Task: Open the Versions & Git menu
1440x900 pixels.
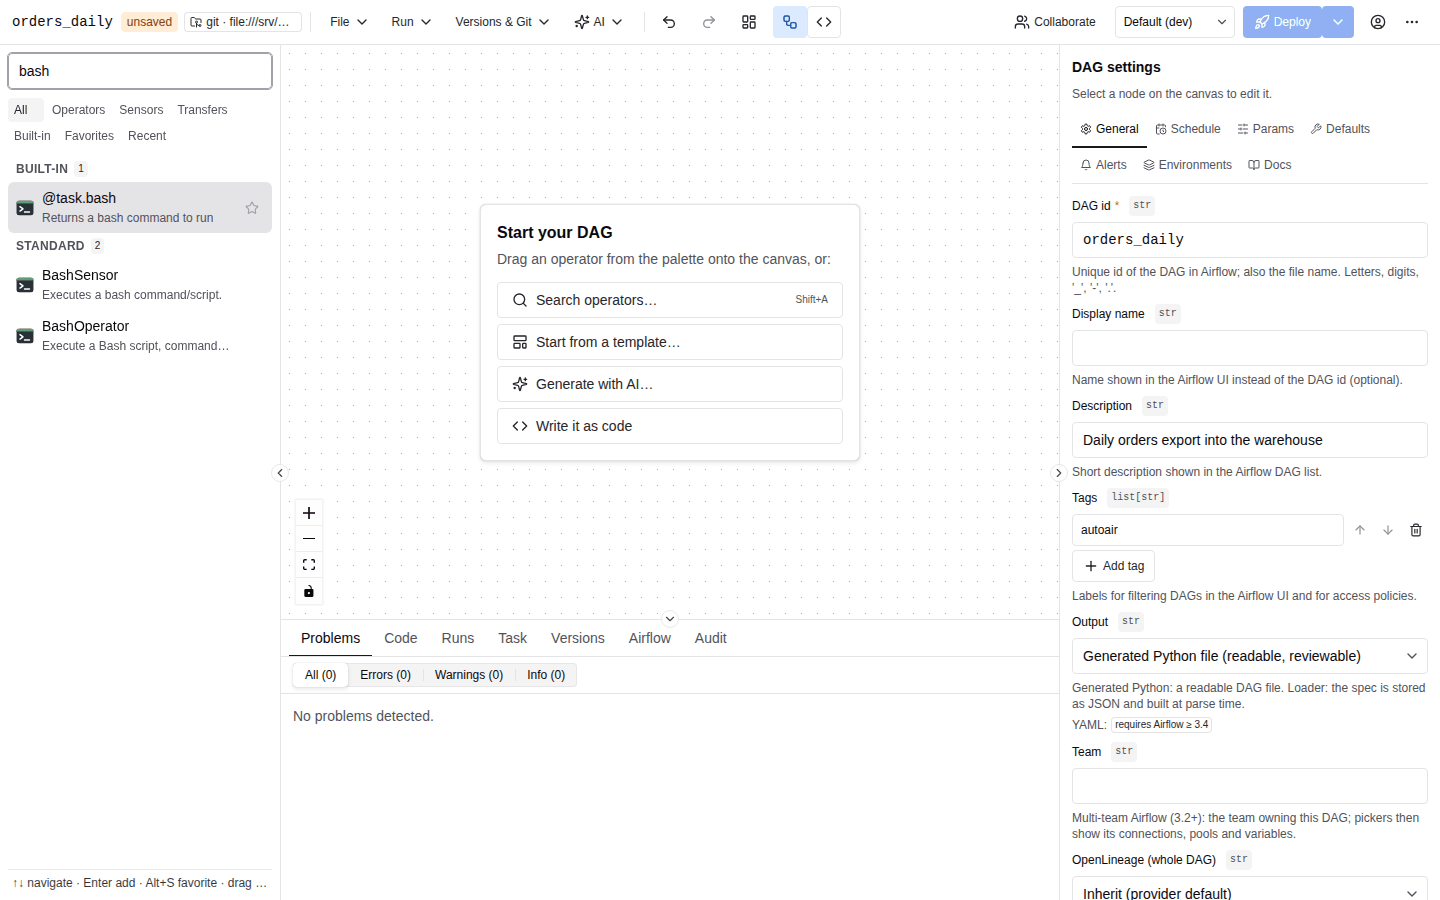Action: tap(502, 22)
